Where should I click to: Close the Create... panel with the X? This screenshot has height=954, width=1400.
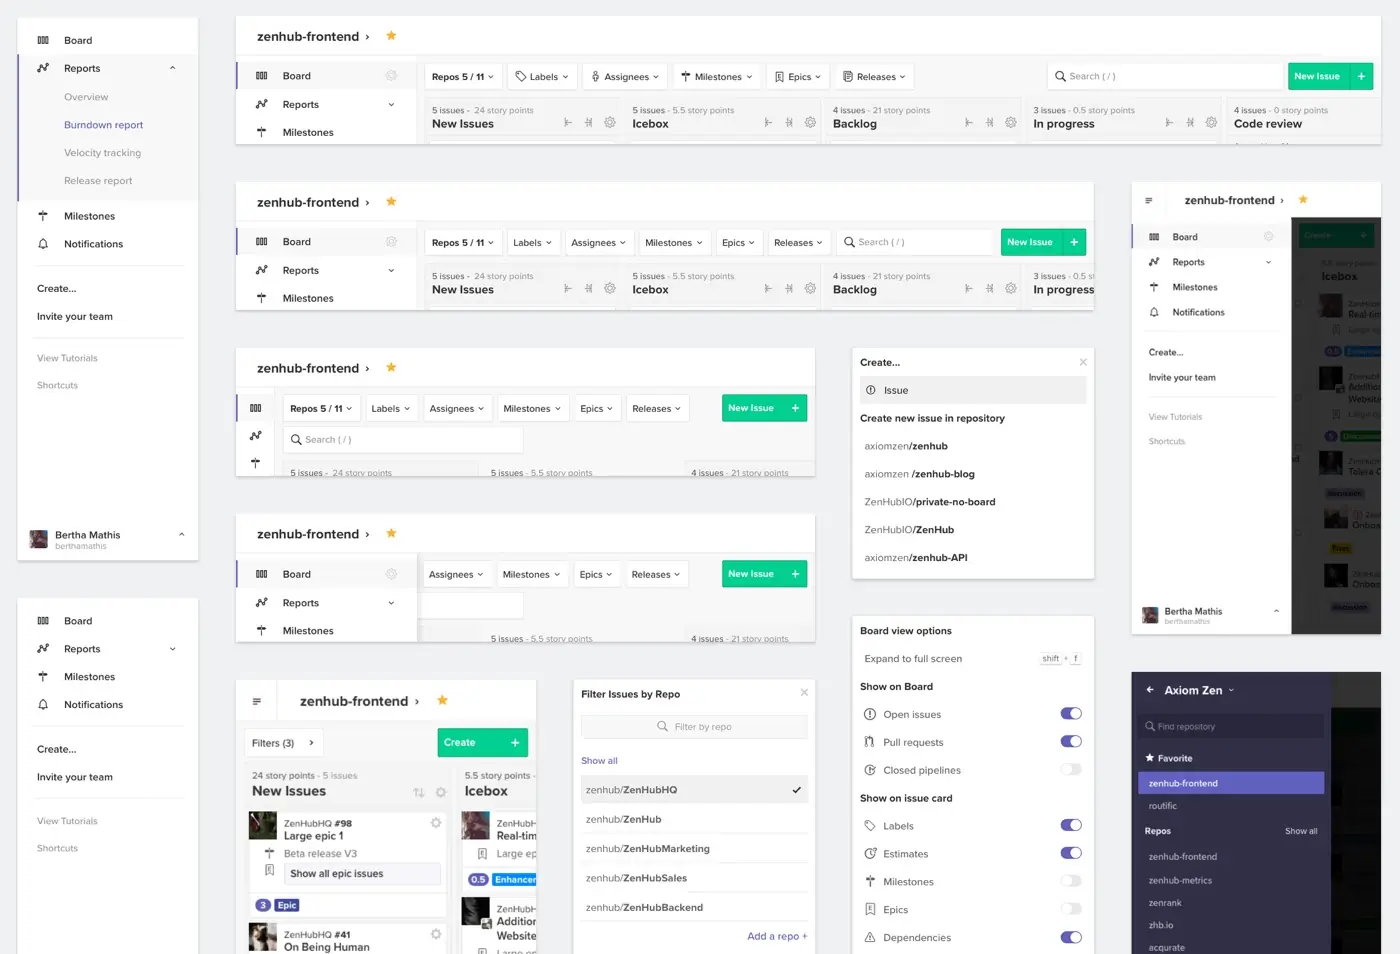1083,362
